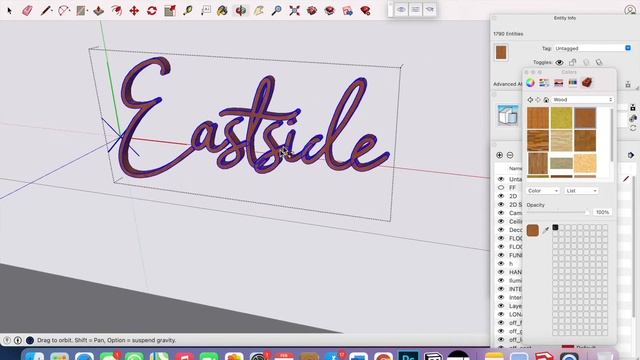Select the red Move tool
The width and height of the screenshot is (640, 360).
tap(134, 11)
